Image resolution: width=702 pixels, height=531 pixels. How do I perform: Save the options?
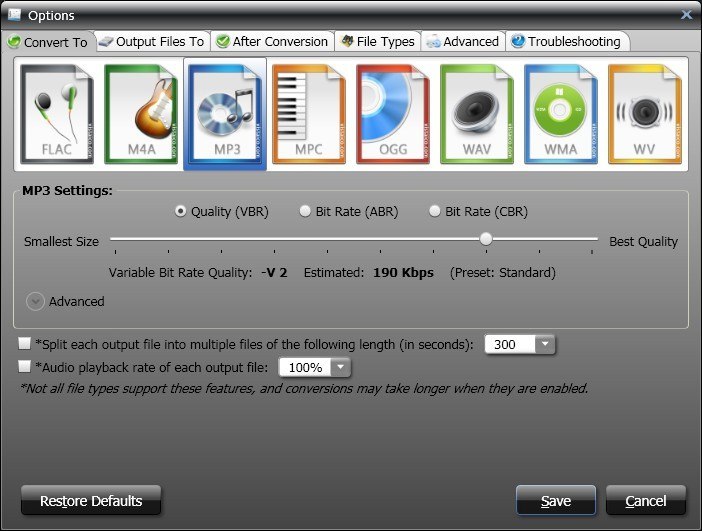coord(556,501)
